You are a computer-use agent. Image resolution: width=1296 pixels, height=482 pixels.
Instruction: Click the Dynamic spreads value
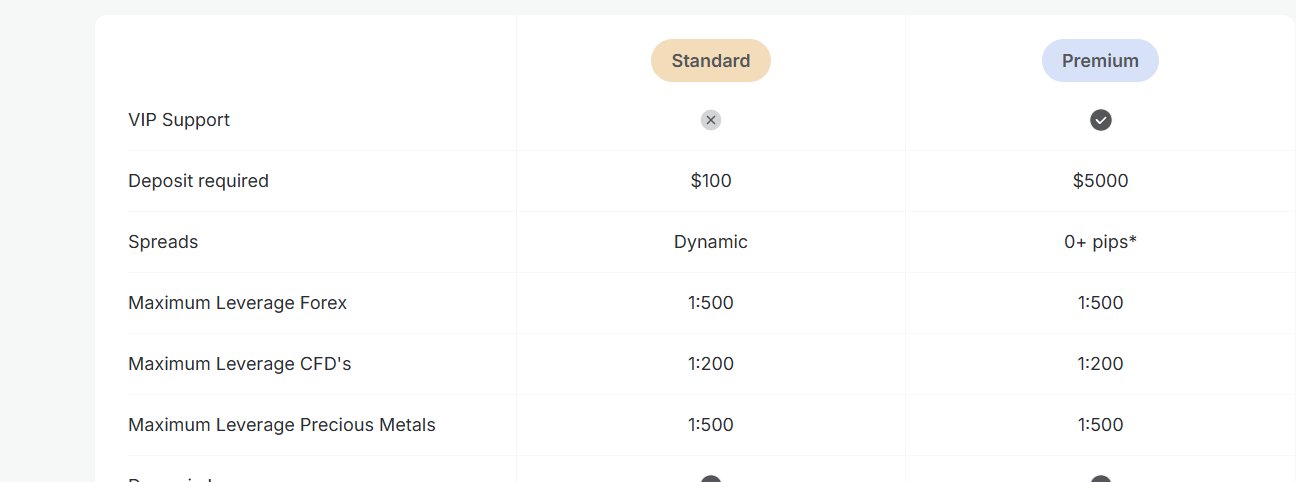[710, 242]
